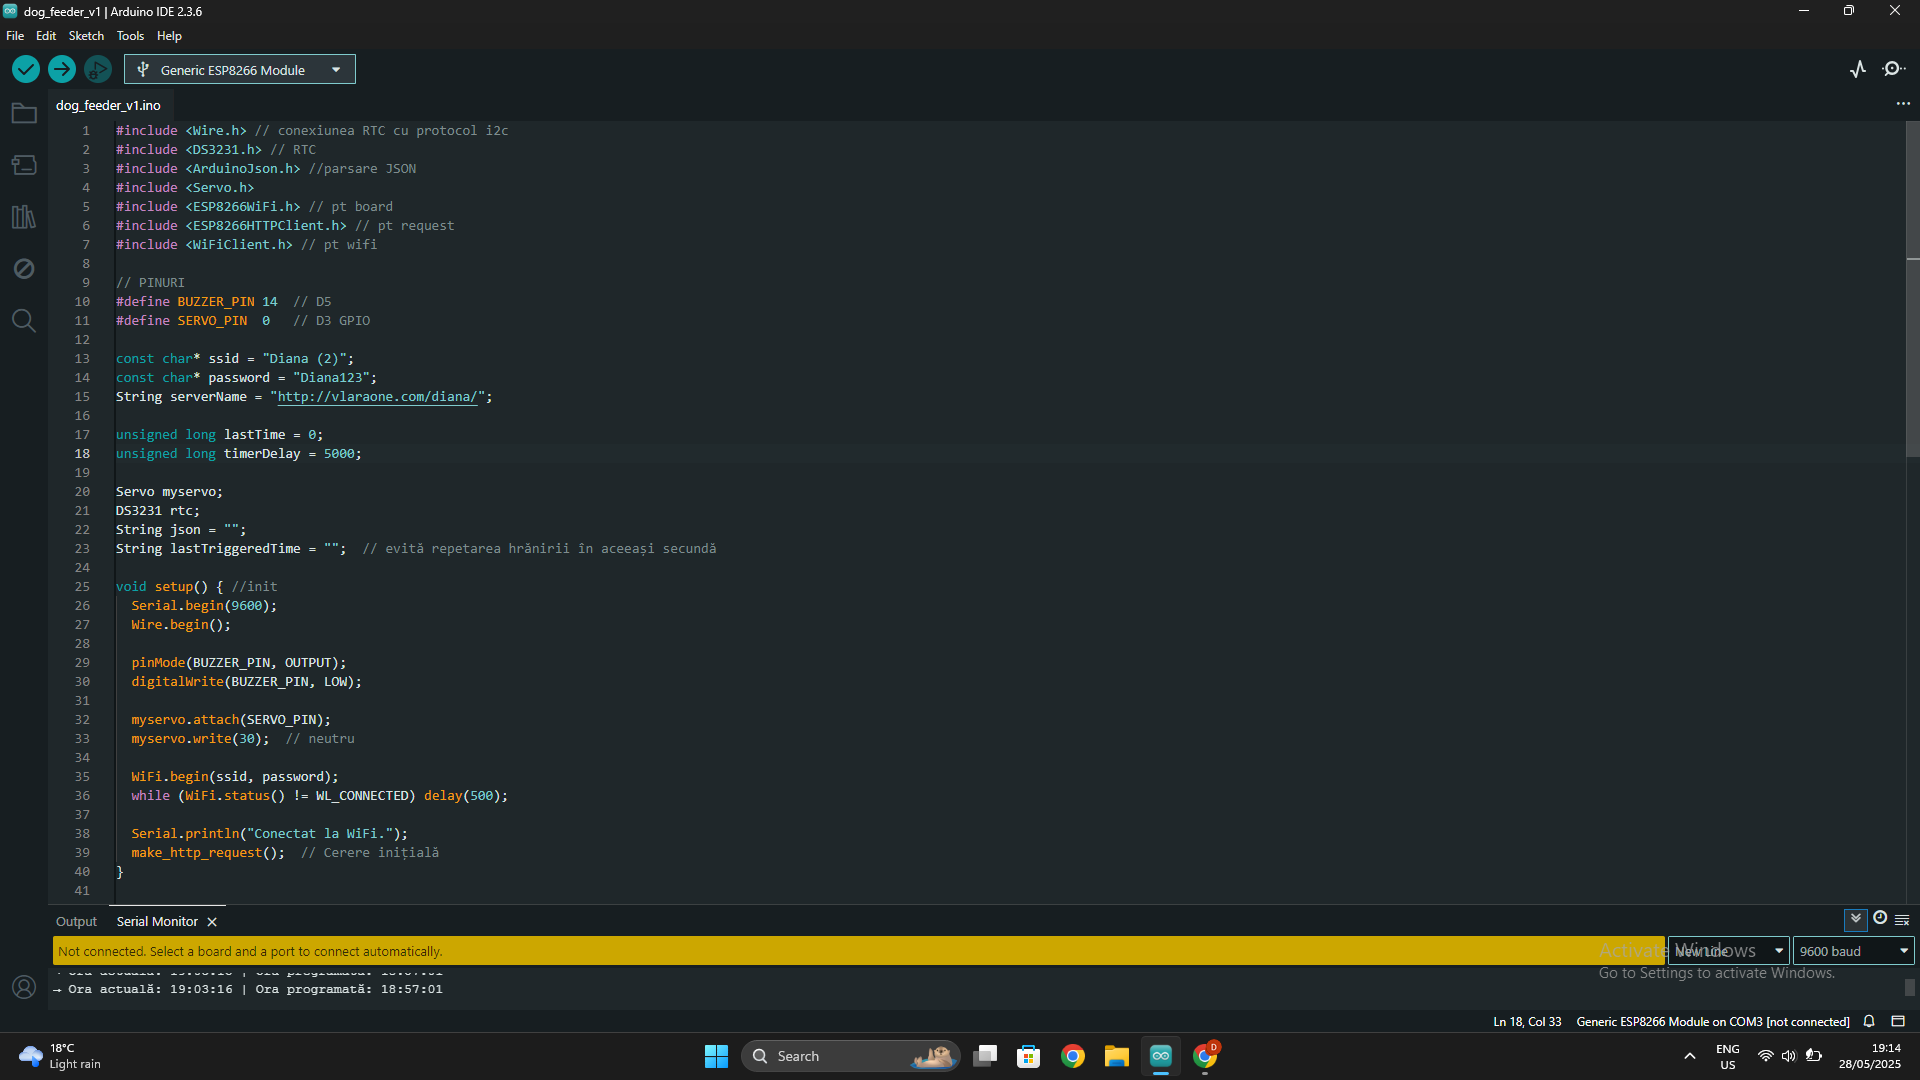Toggle bottom panel icon in status bar

[x=1898, y=1021]
